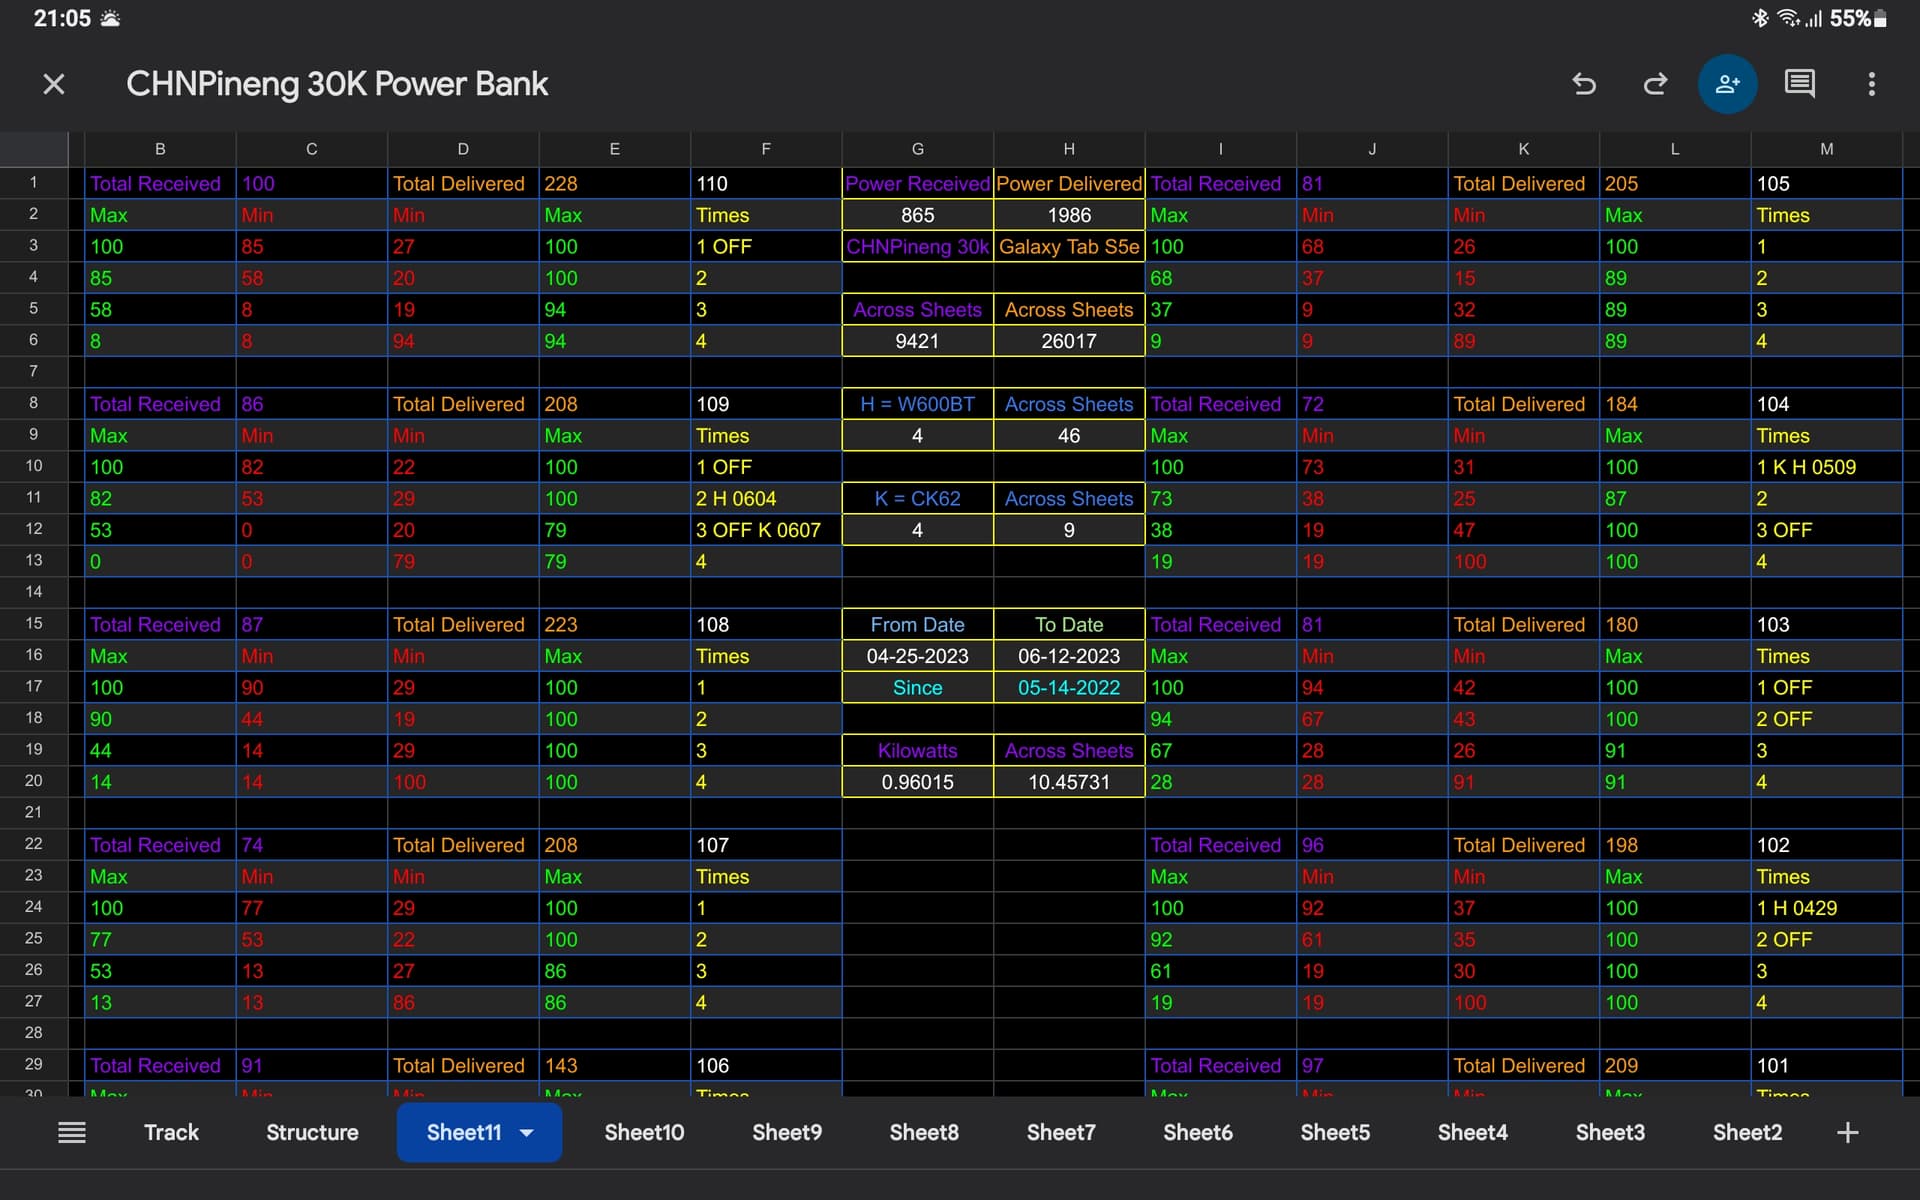Select cell with value 26017
Image resolution: width=1920 pixels, height=1200 pixels.
tap(1068, 341)
